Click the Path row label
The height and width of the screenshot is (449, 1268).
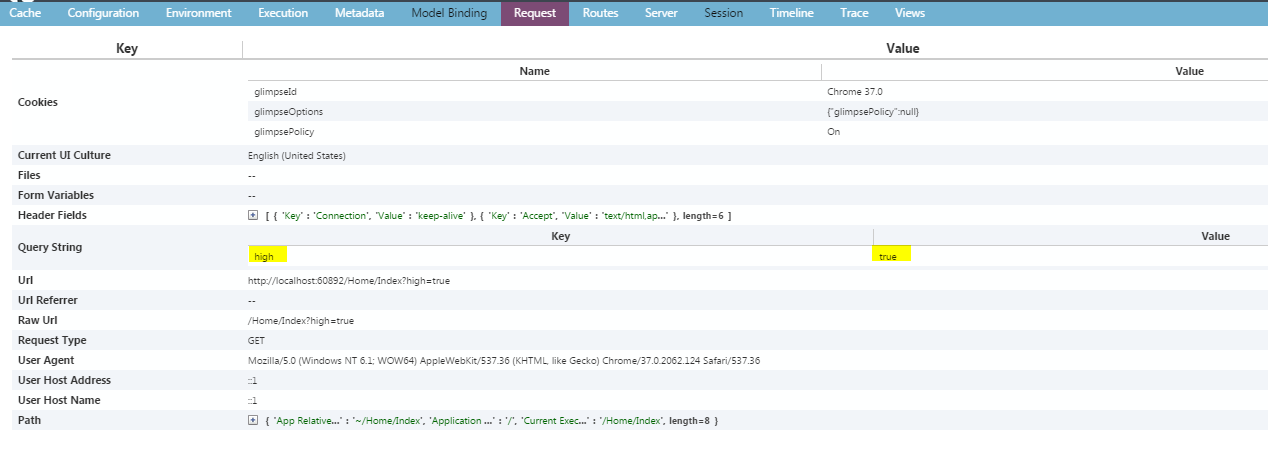(29, 420)
